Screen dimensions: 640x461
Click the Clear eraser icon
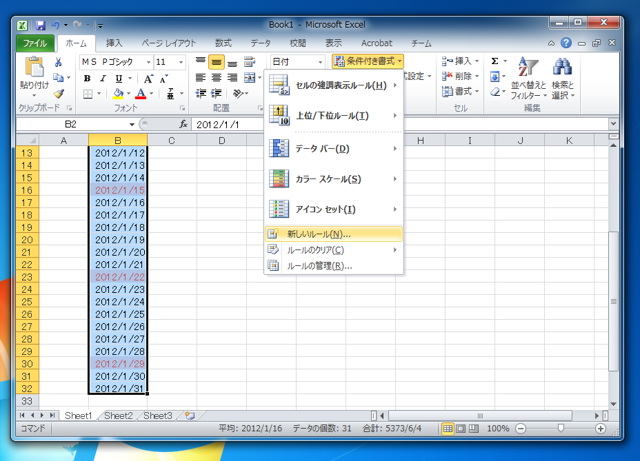[495, 92]
